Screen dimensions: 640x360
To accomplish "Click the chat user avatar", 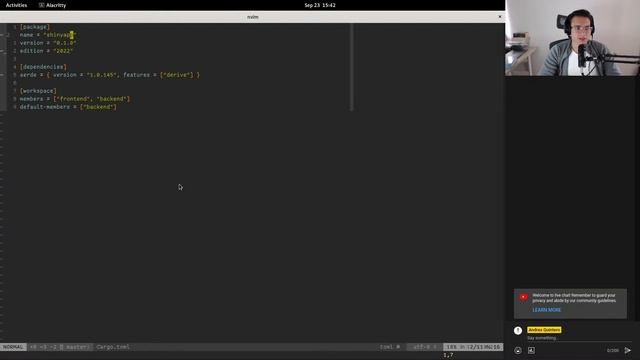I will 518,331.
